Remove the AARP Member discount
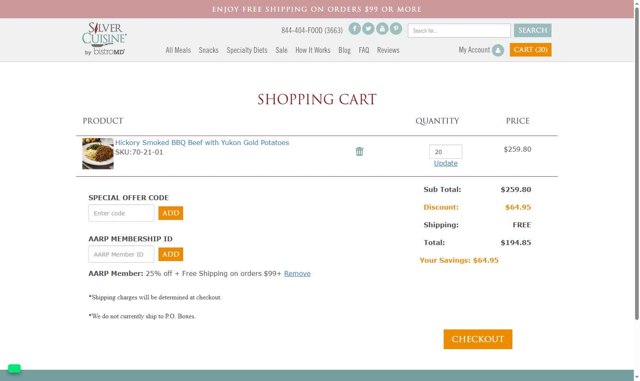The width and height of the screenshot is (640, 381). pyautogui.click(x=297, y=274)
